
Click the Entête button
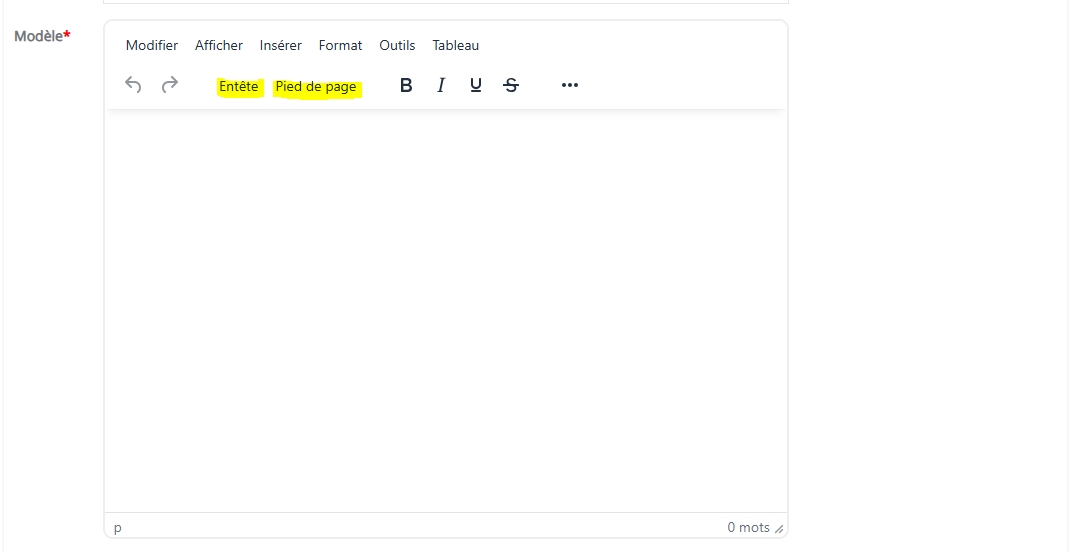coord(239,87)
